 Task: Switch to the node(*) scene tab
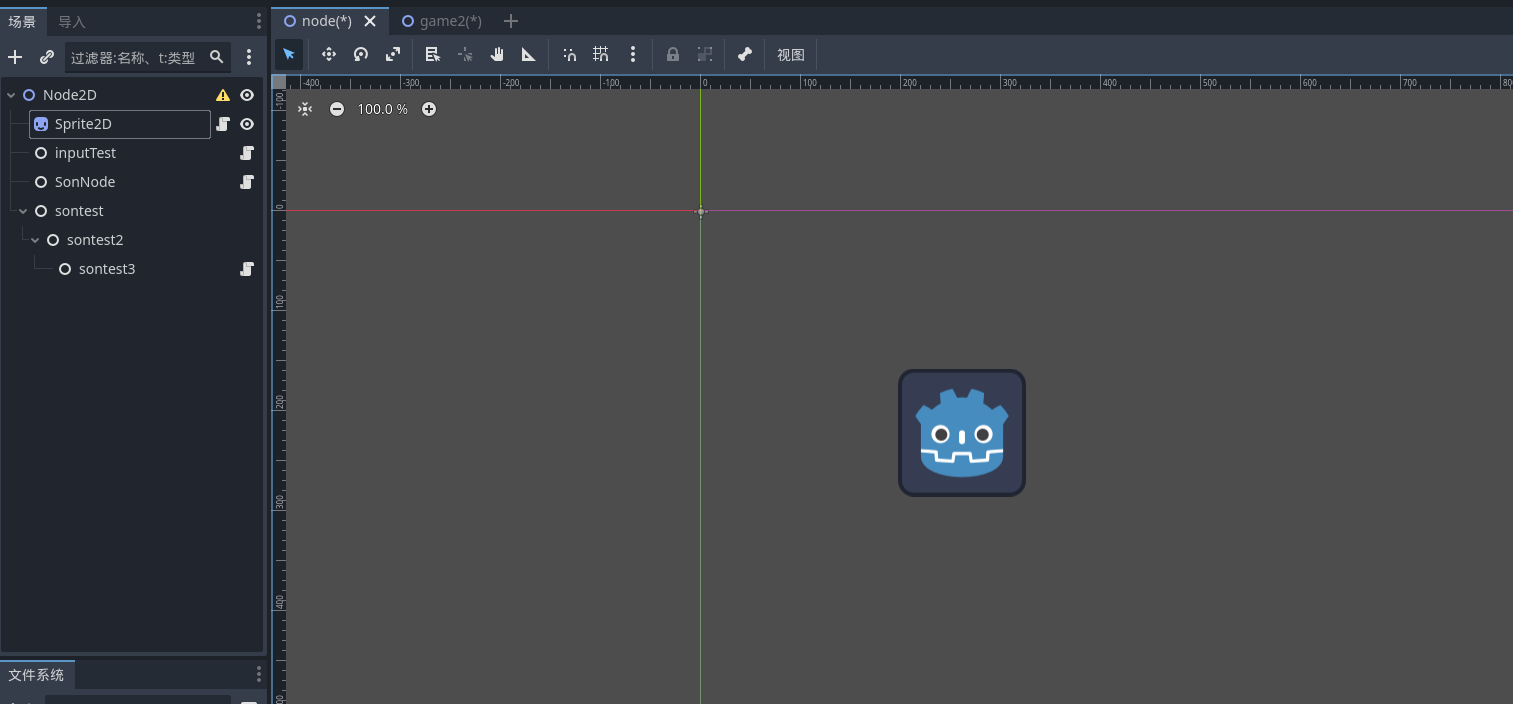[x=326, y=21]
